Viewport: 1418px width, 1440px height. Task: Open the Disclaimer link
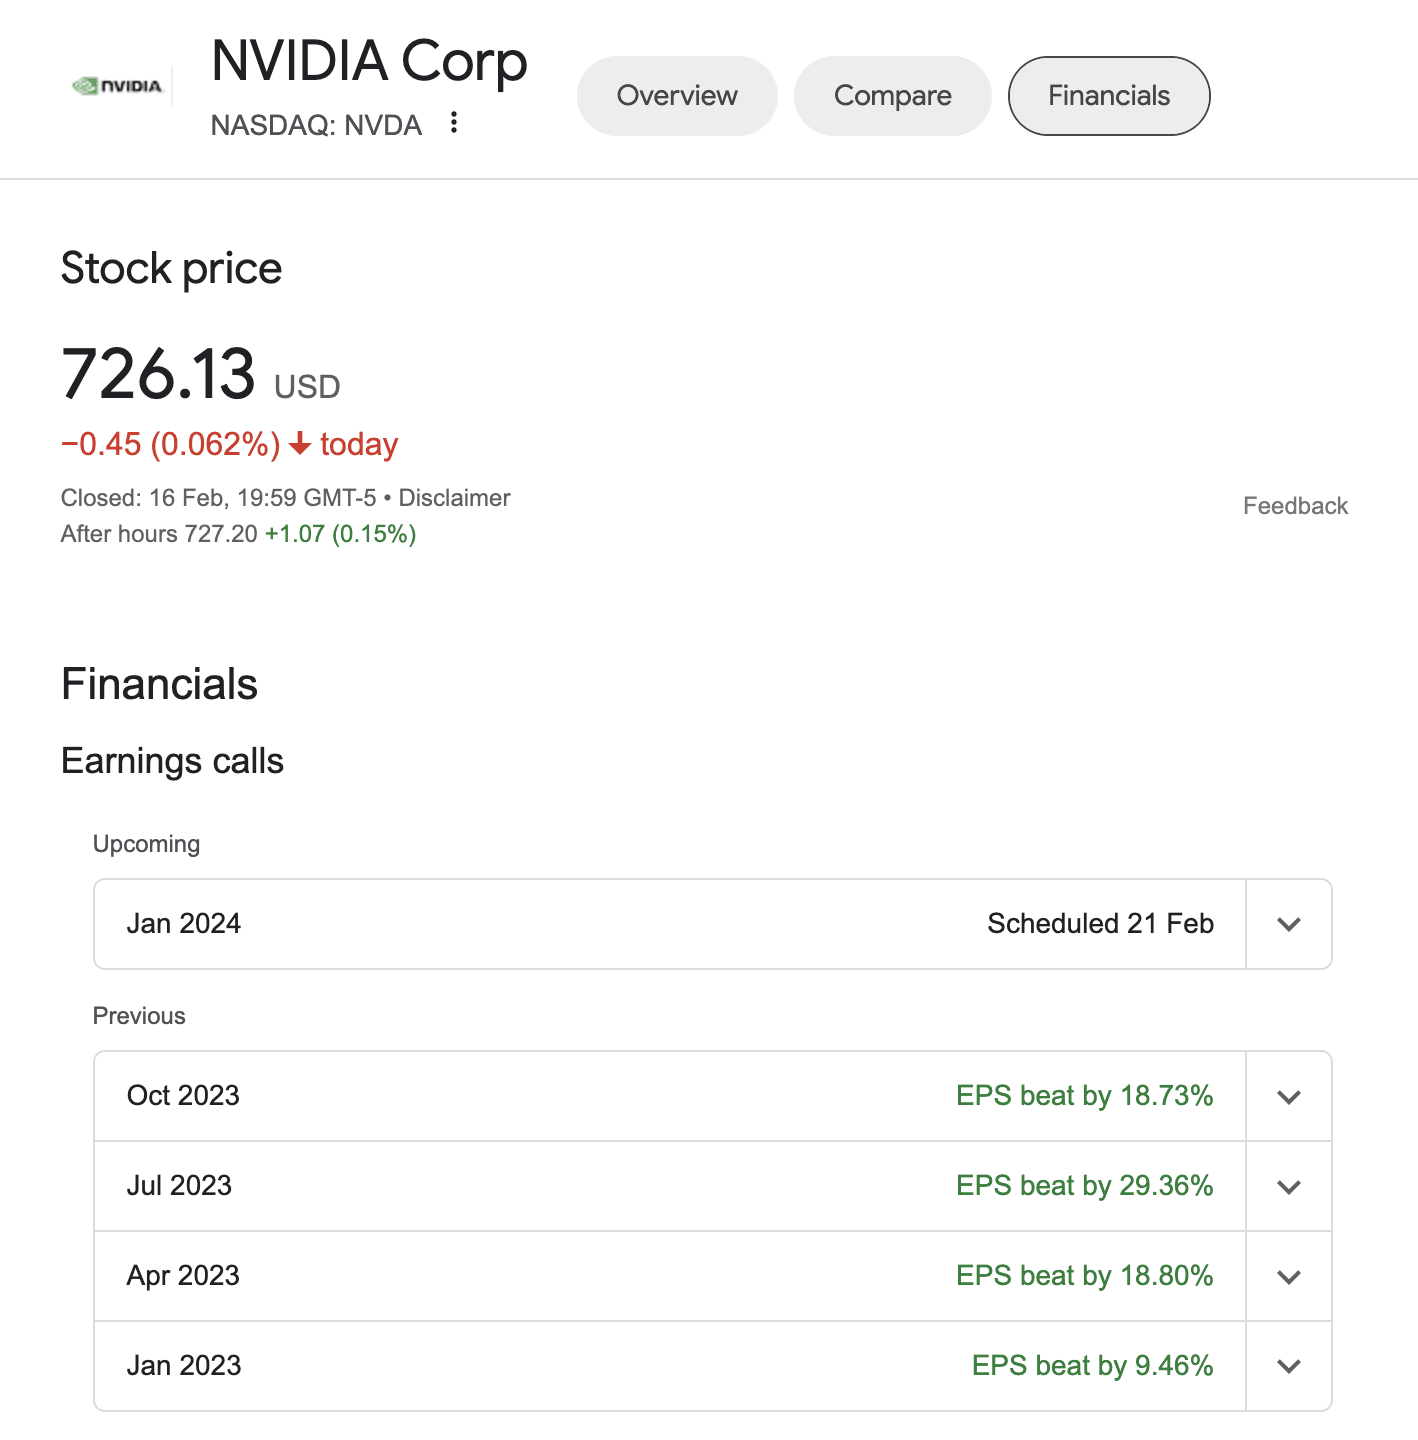454,498
